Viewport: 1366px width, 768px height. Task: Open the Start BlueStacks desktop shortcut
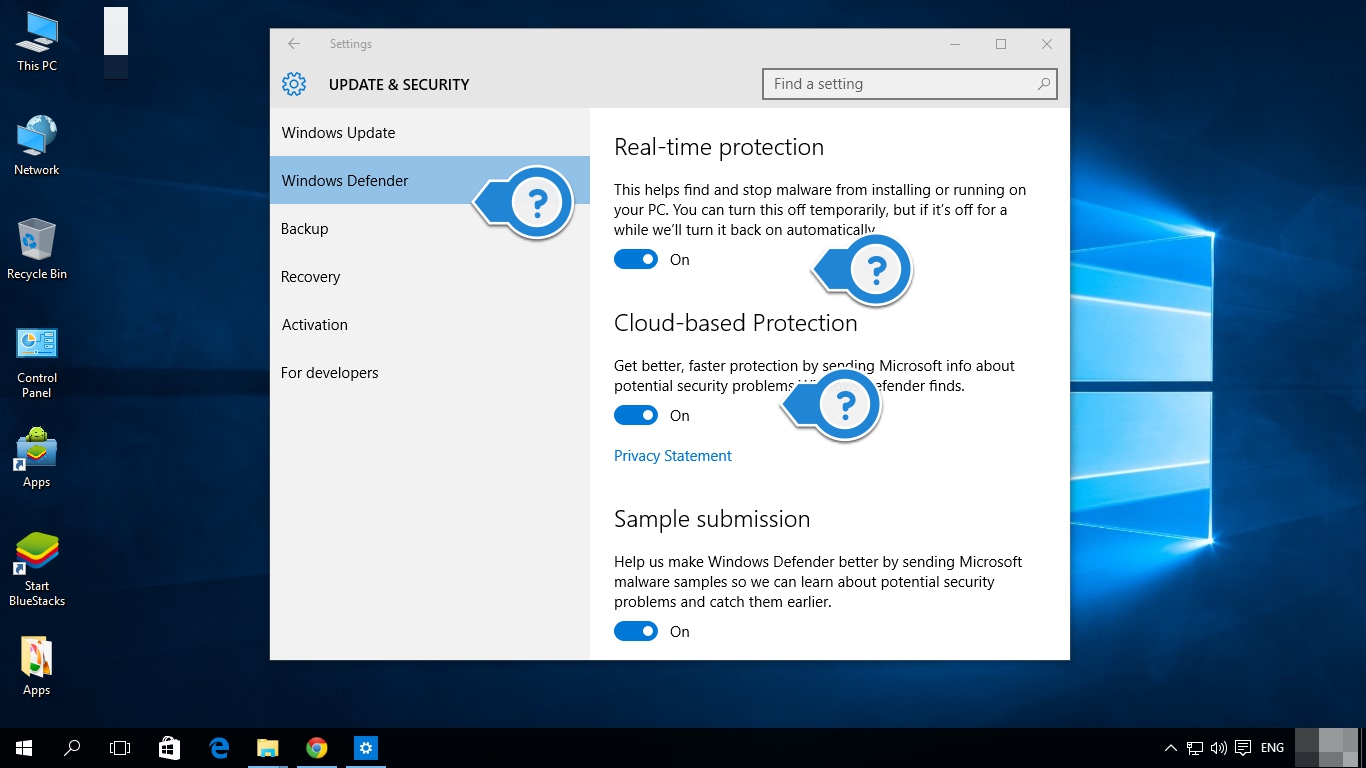(37, 570)
